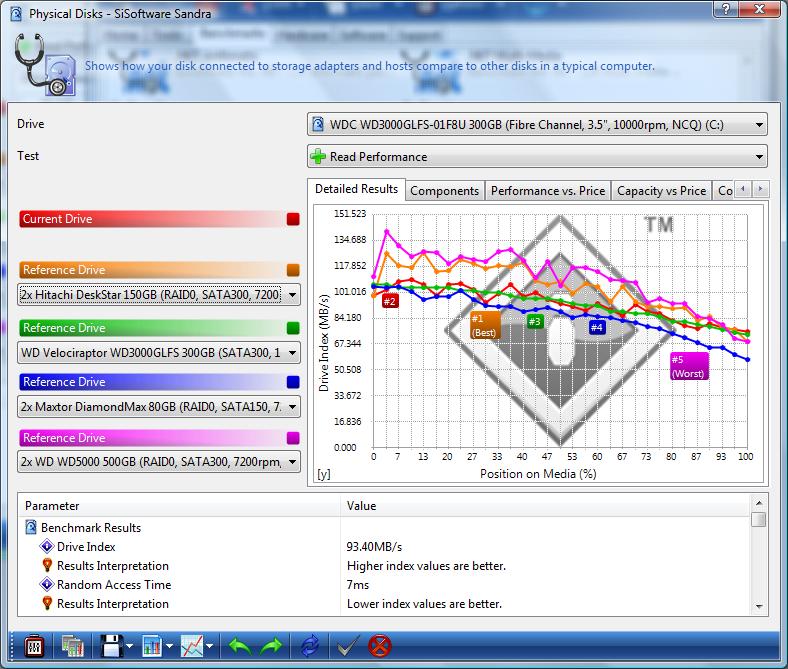Switch to Capacity vs Price tab
The width and height of the screenshot is (788, 669).
pyautogui.click(x=661, y=191)
